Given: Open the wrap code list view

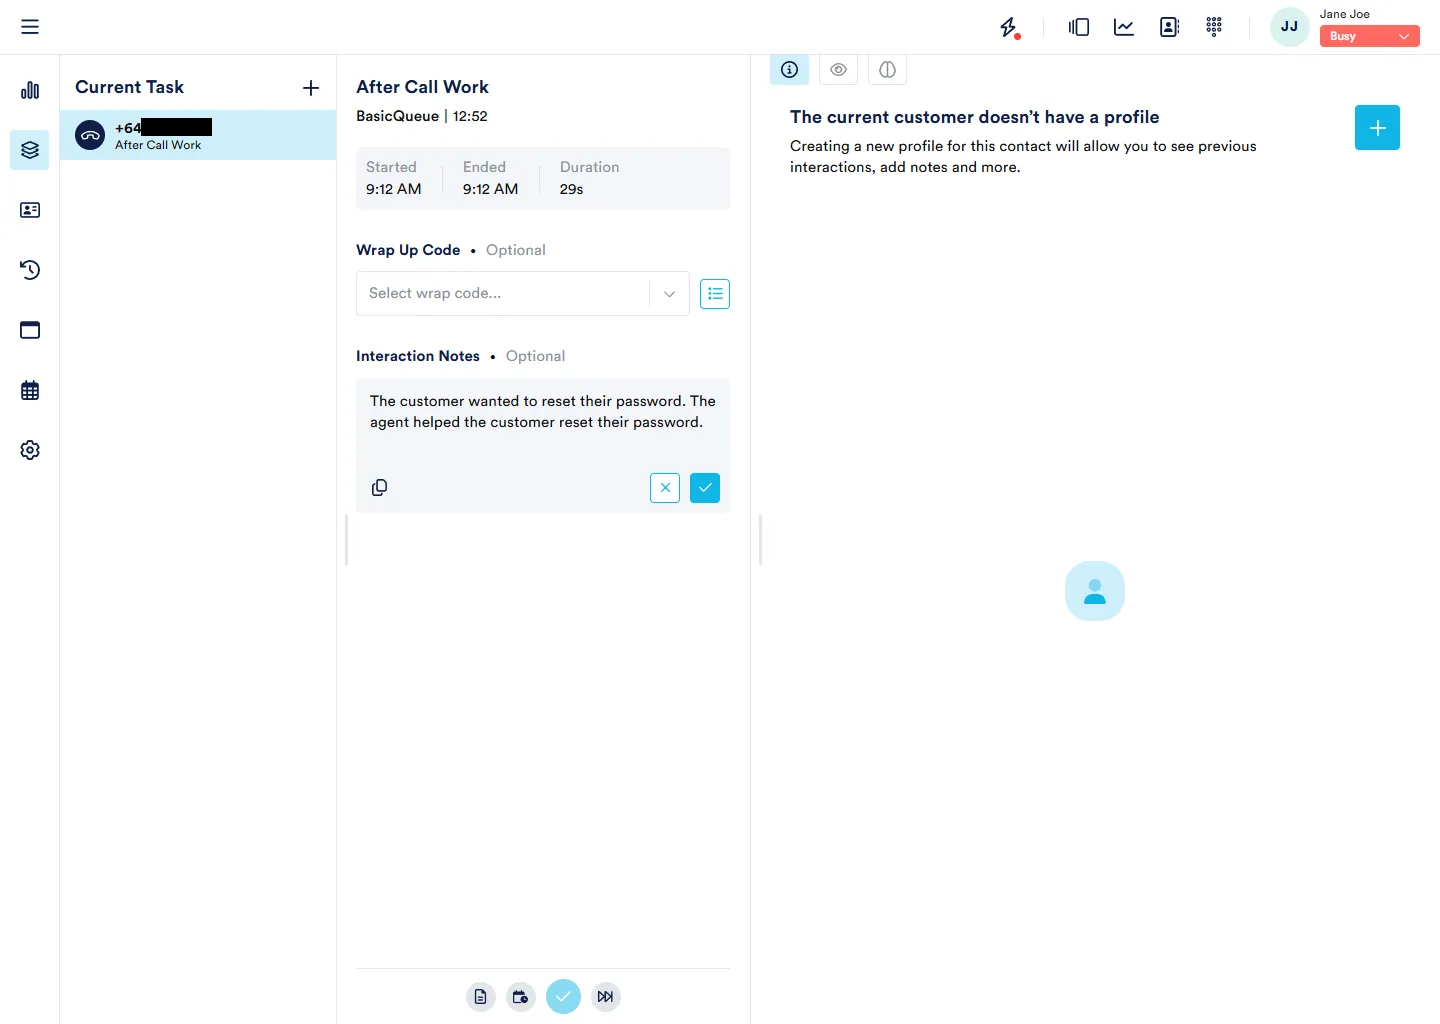Looking at the screenshot, I should pyautogui.click(x=715, y=293).
